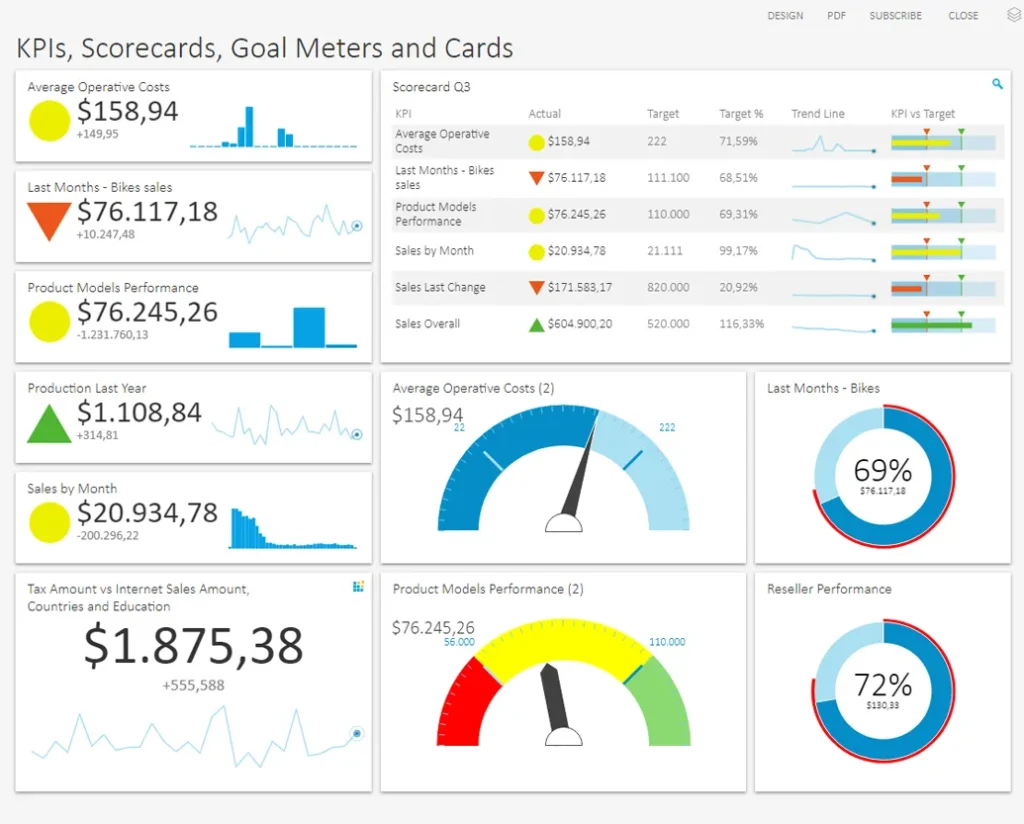The image size is (1024, 824).
Task: Click the red down-triangle on Last Months - Bikes sales card
Action: 48,219
